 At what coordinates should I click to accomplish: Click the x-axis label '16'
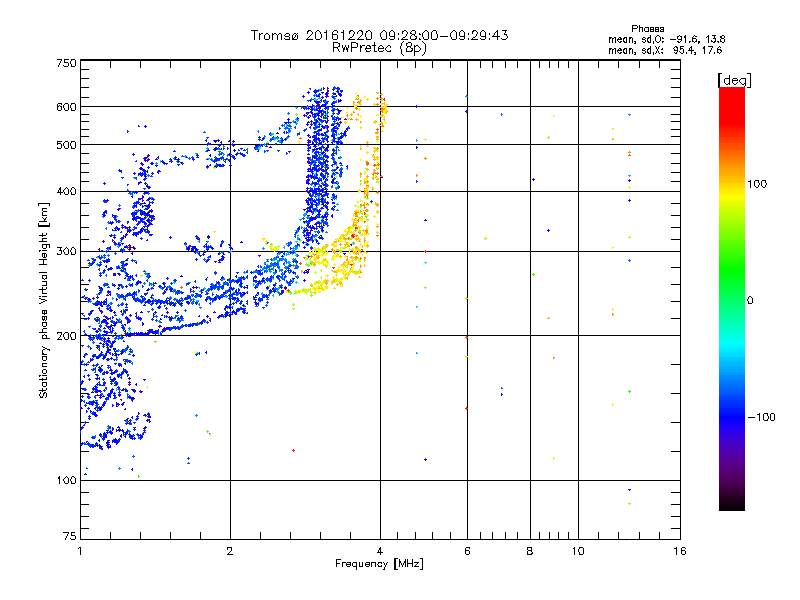coord(680,551)
